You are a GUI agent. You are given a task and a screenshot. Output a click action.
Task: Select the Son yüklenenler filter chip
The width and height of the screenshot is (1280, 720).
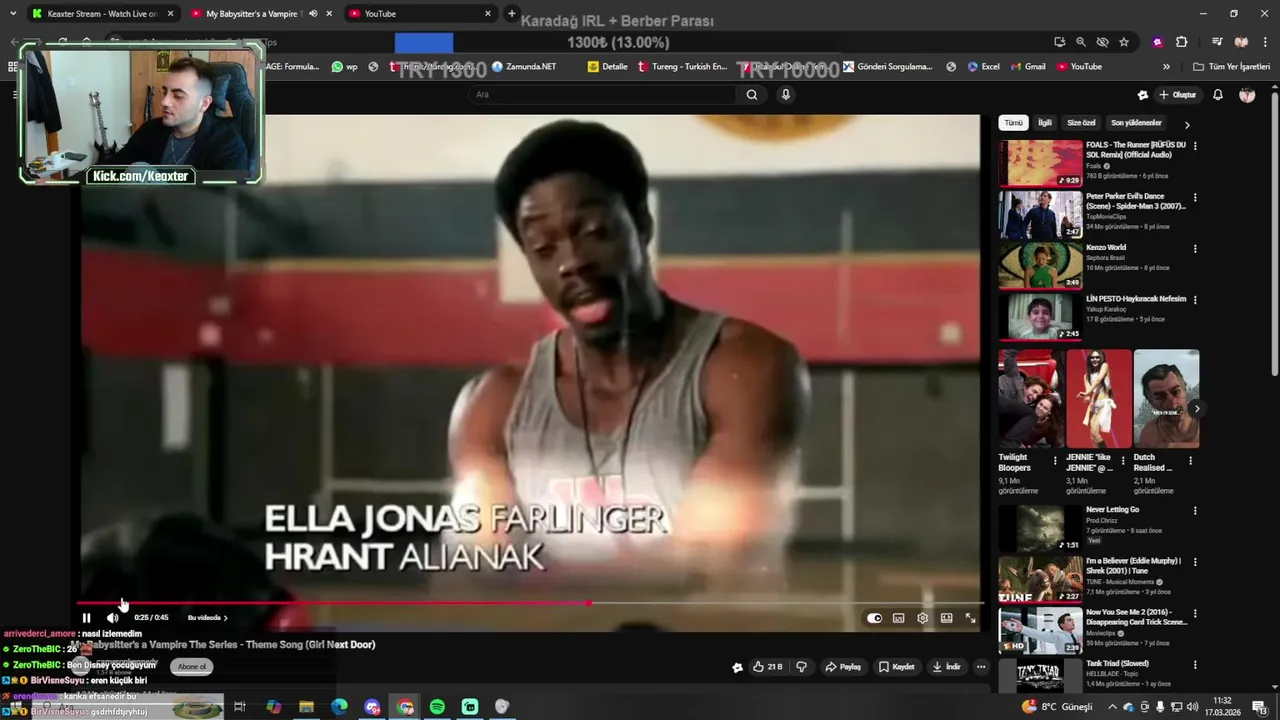click(x=1136, y=123)
